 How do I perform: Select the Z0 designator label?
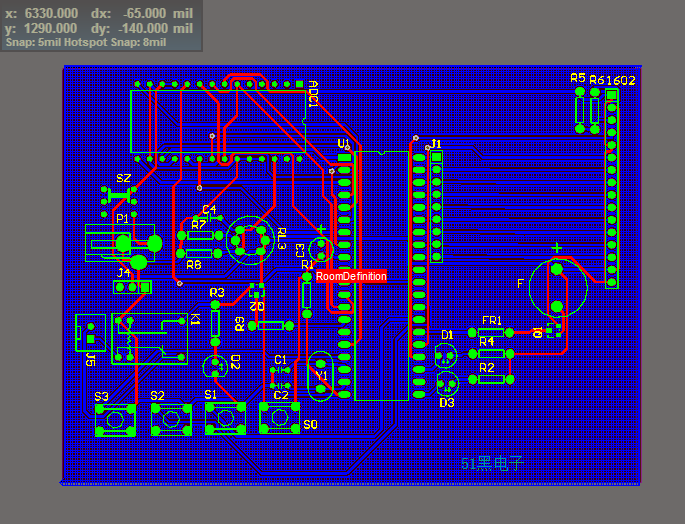257,306
